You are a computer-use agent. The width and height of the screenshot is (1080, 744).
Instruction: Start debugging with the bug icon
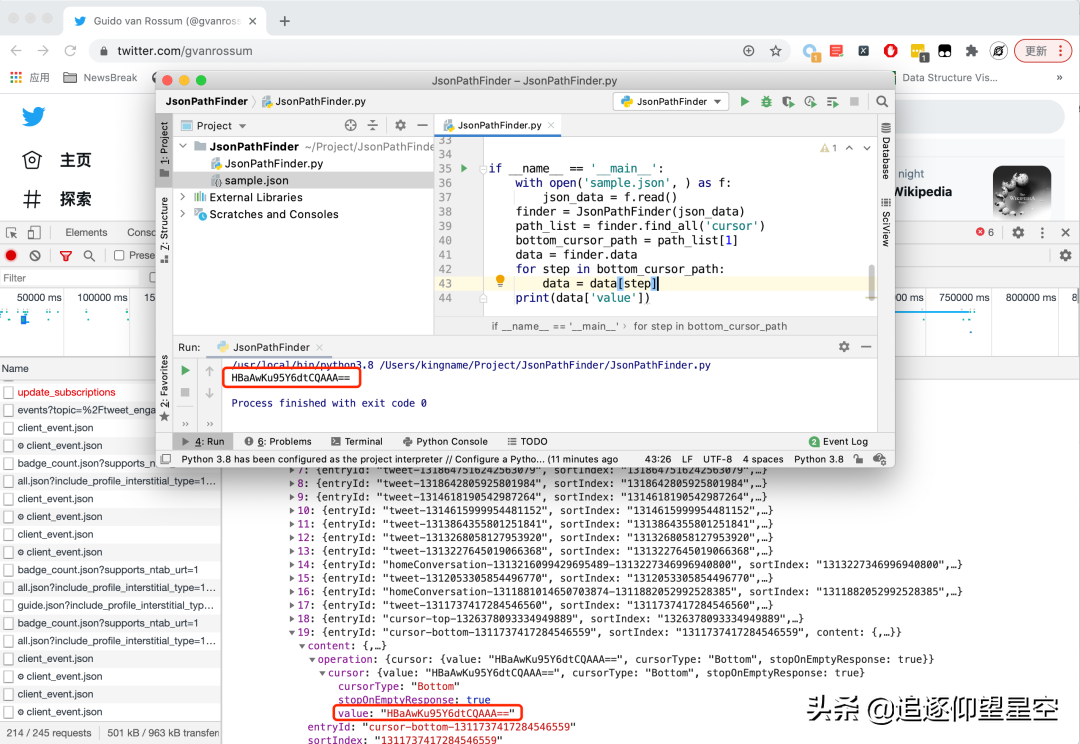coord(766,101)
